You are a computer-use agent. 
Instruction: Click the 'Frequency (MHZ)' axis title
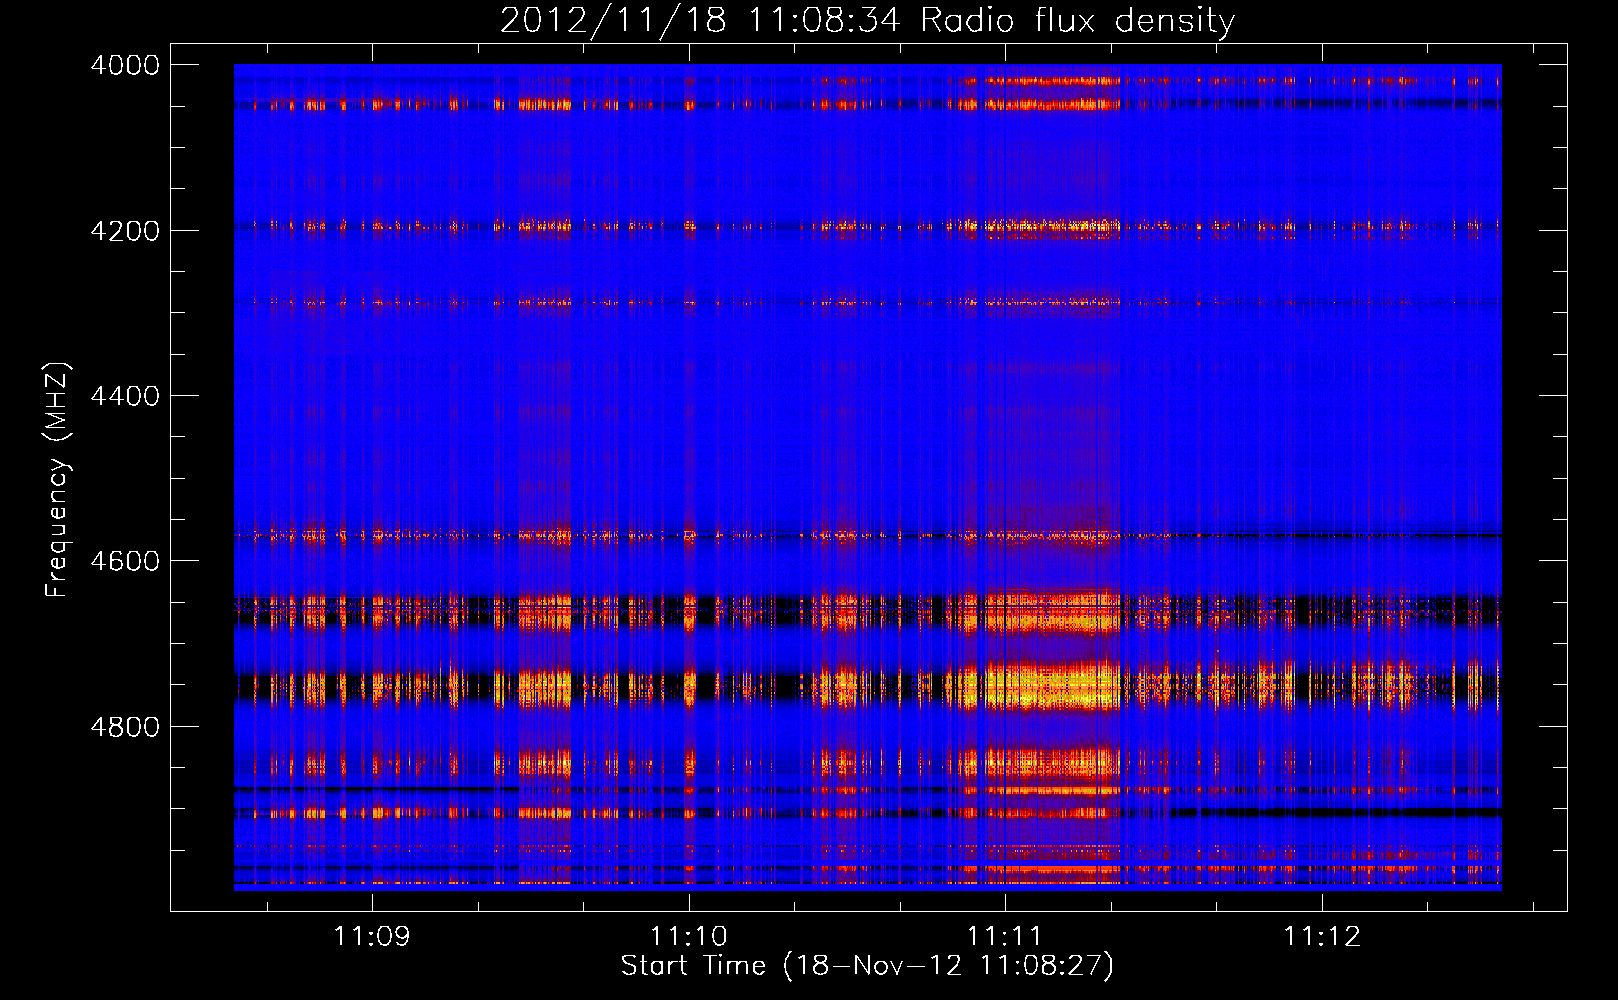click(58, 480)
